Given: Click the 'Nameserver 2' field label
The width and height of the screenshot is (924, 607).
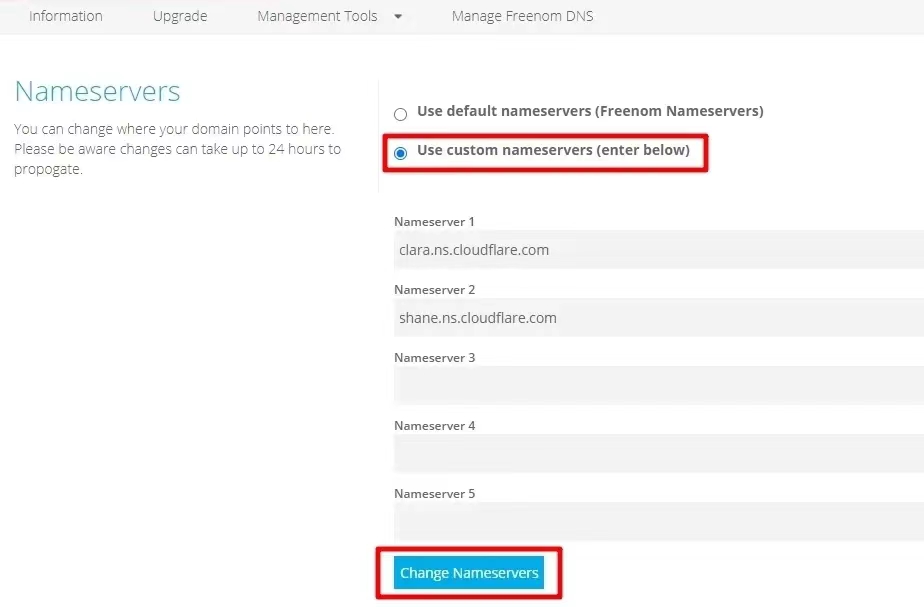Looking at the screenshot, I should click(x=434, y=290).
